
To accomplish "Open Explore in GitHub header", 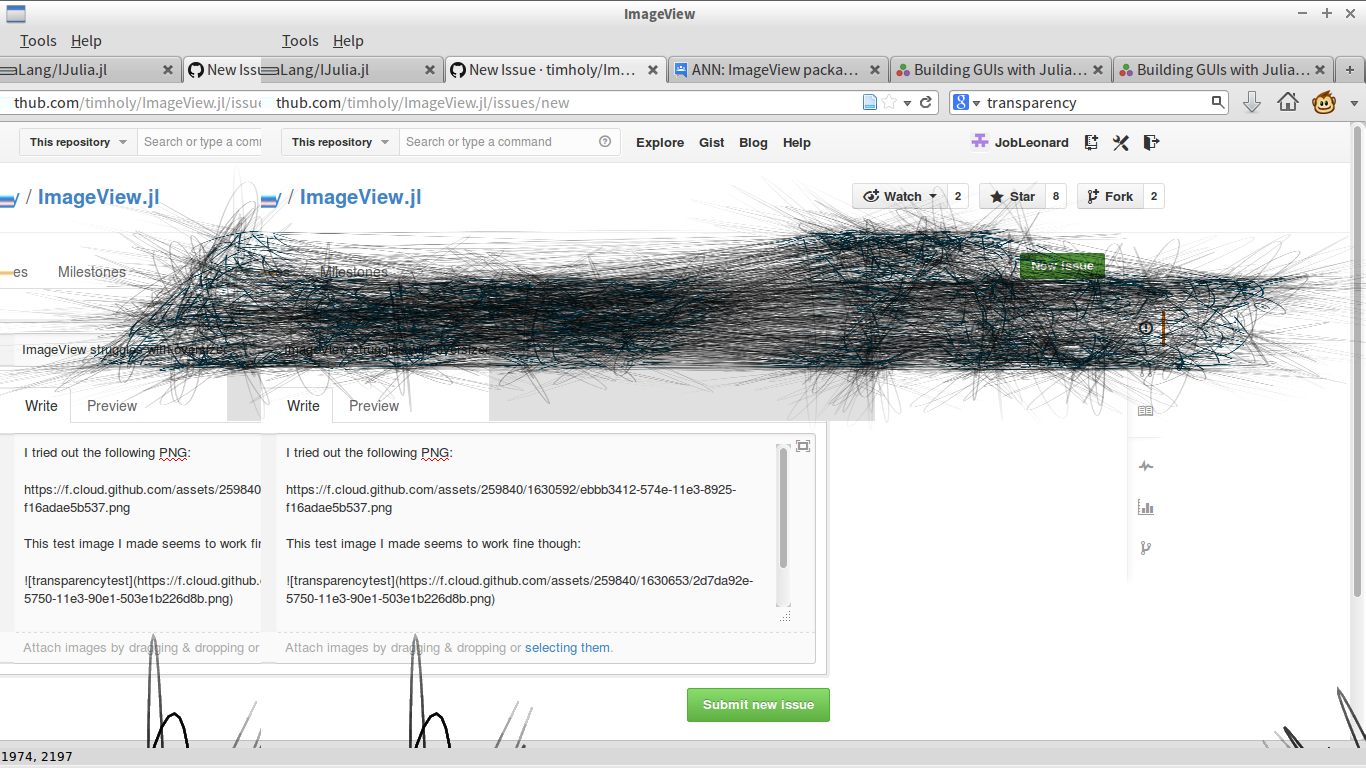I will 660,142.
